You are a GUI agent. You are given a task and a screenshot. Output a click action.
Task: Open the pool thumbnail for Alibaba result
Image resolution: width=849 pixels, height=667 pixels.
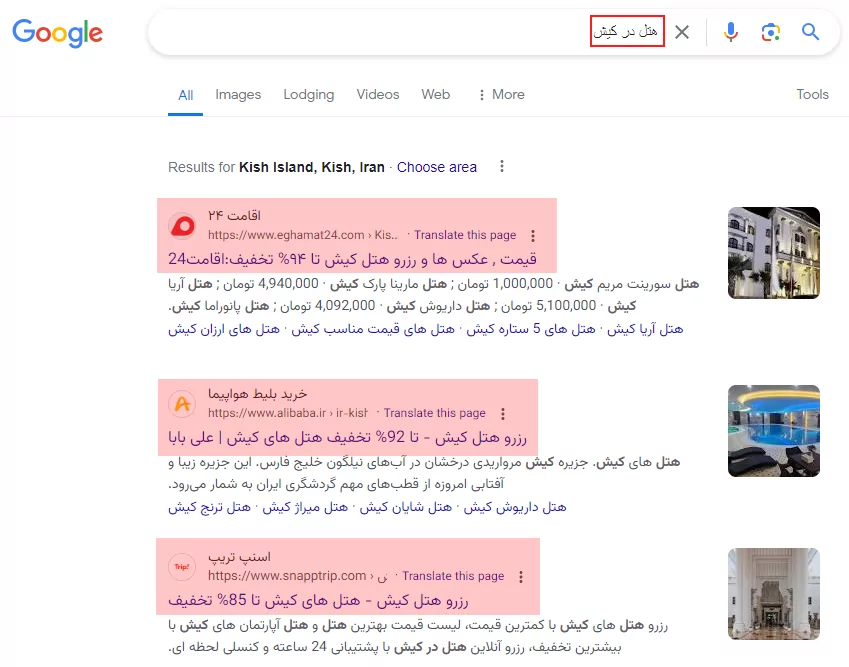(x=773, y=432)
